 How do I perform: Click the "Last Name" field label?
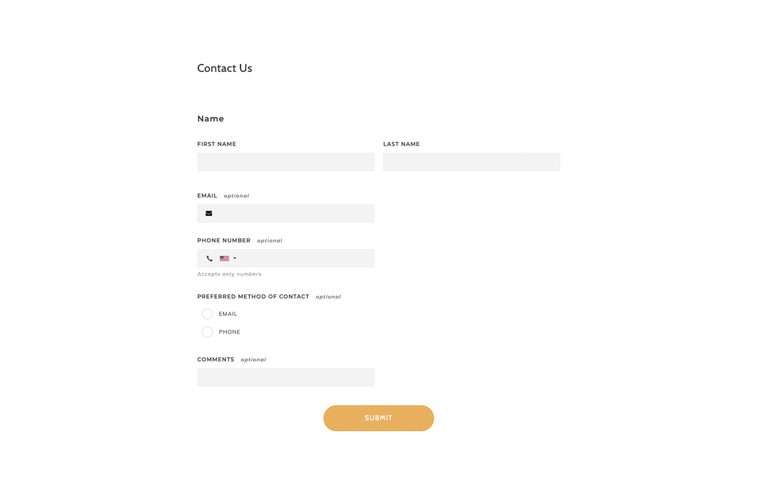(401, 144)
